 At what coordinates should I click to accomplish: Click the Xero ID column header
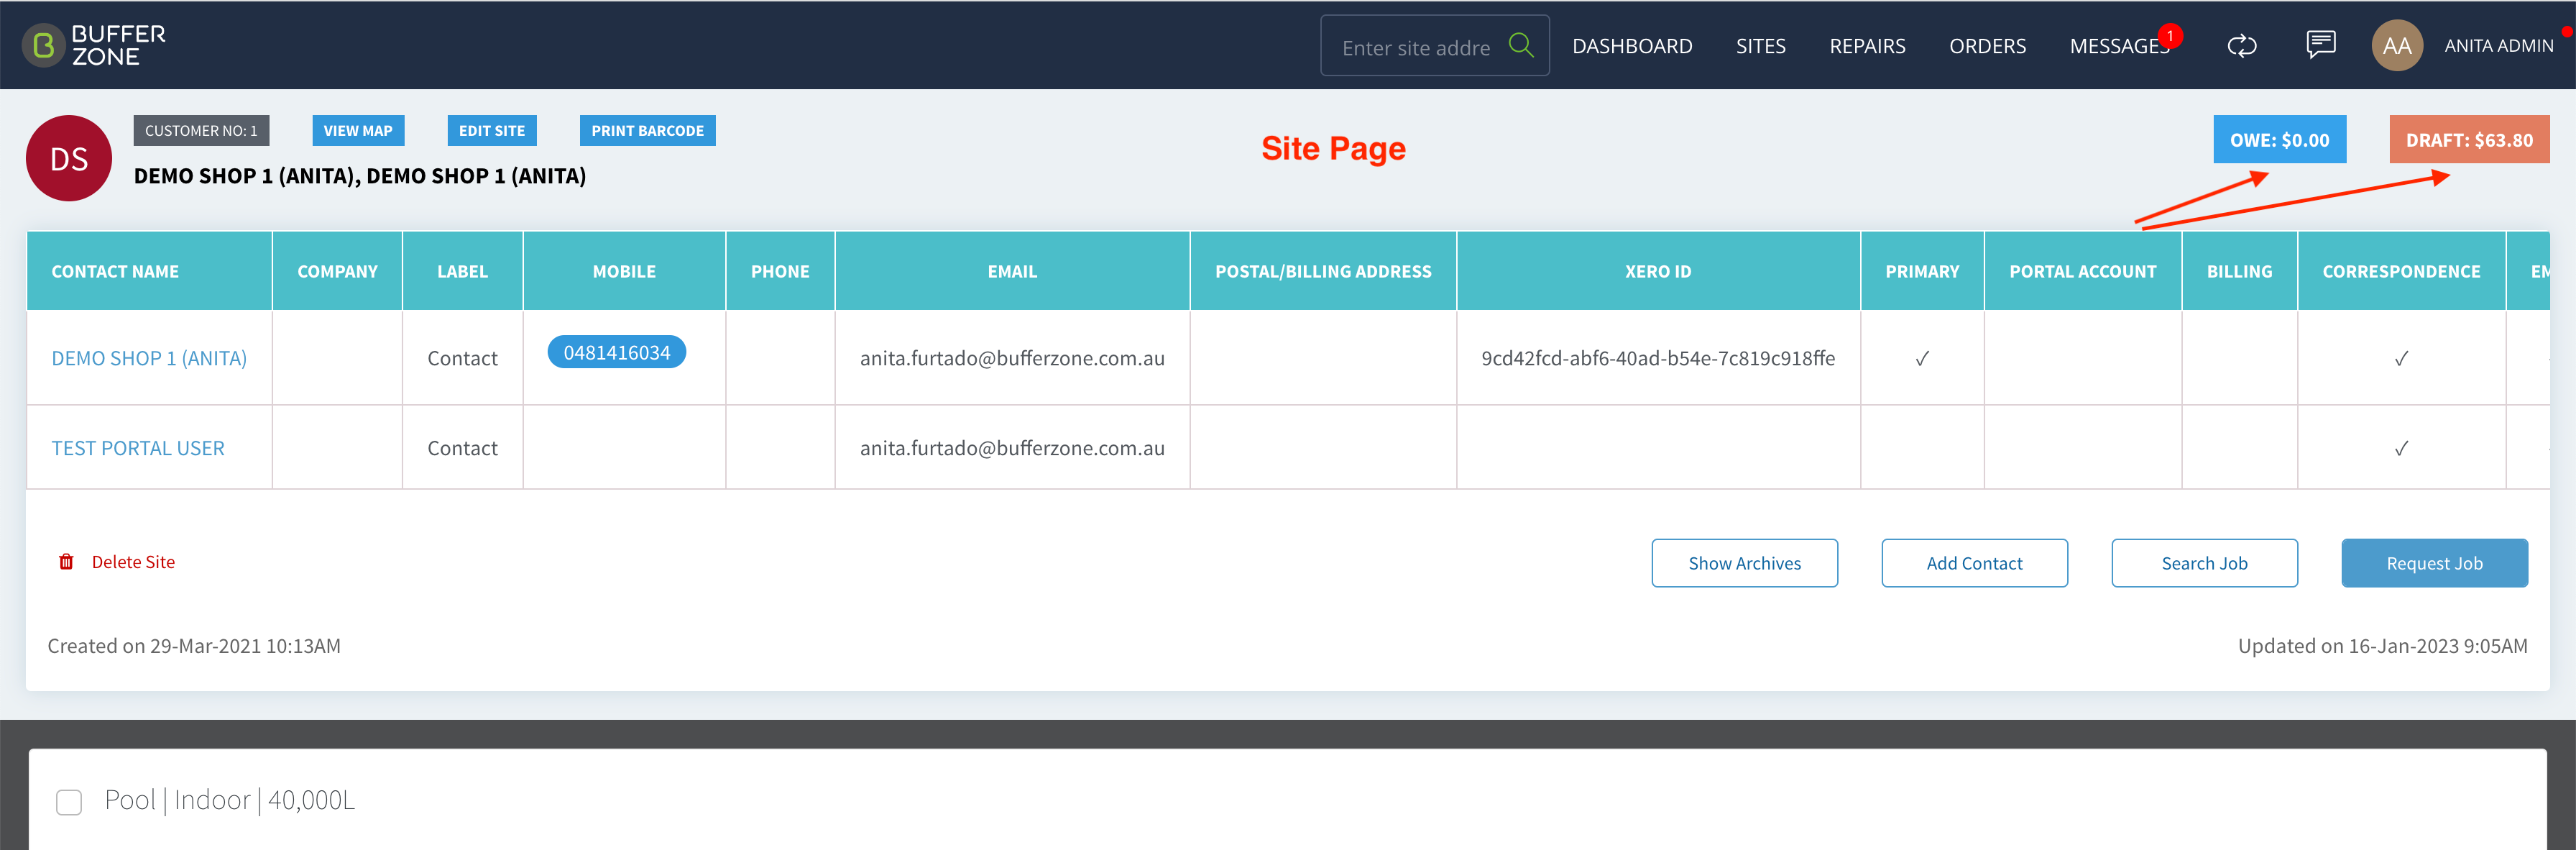point(1658,271)
